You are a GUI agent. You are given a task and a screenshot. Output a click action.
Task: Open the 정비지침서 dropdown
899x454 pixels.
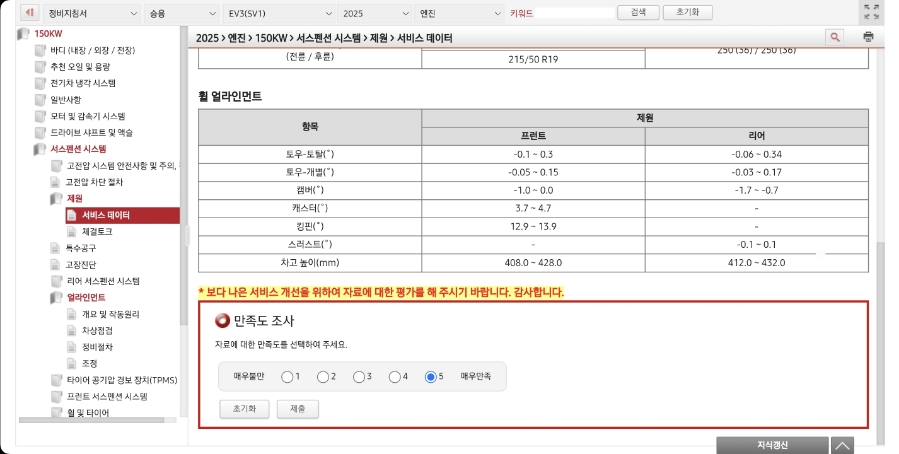click(x=91, y=13)
